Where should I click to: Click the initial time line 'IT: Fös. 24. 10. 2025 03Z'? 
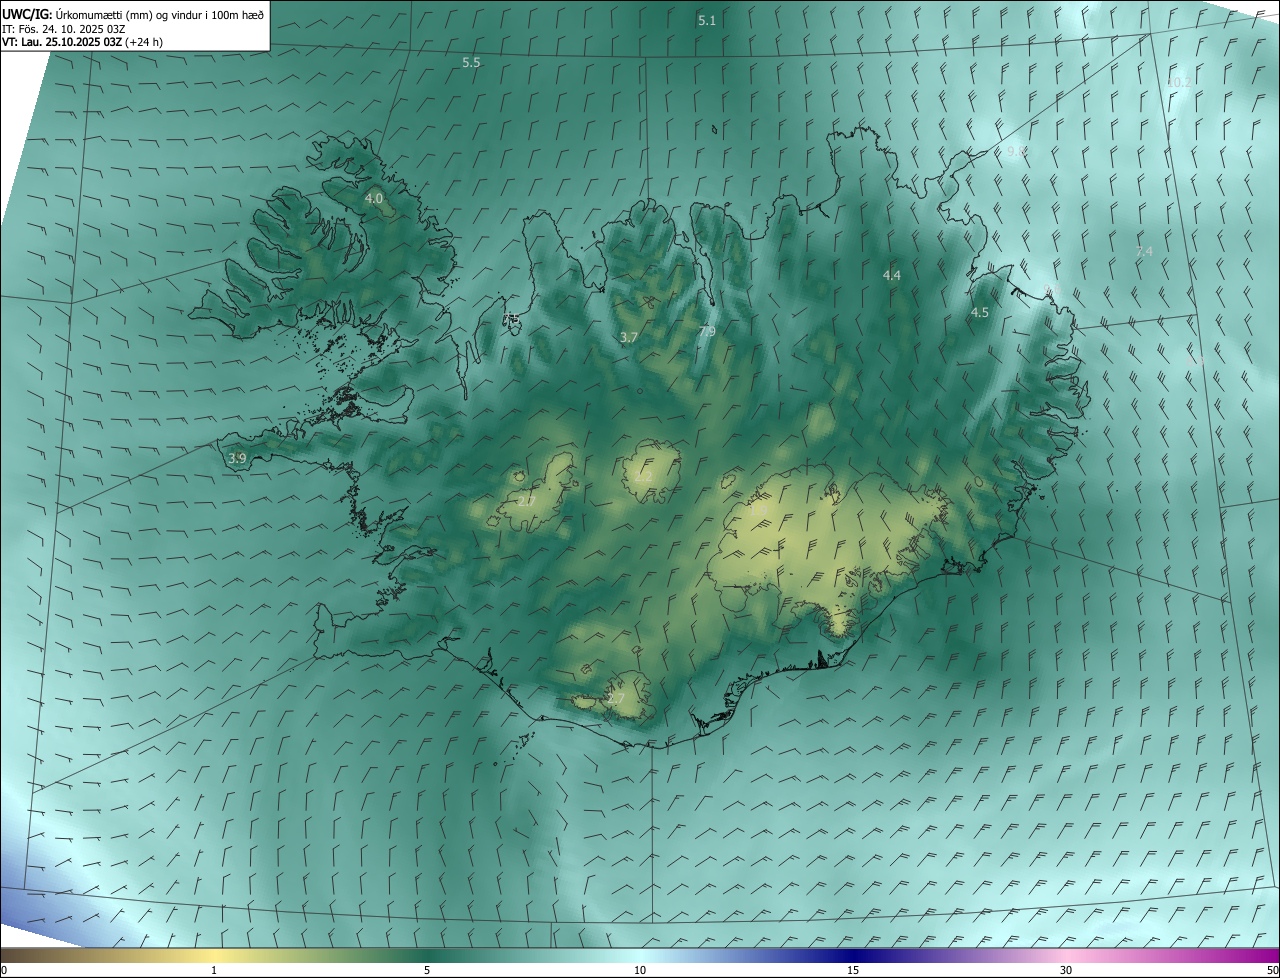[x=63, y=29]
